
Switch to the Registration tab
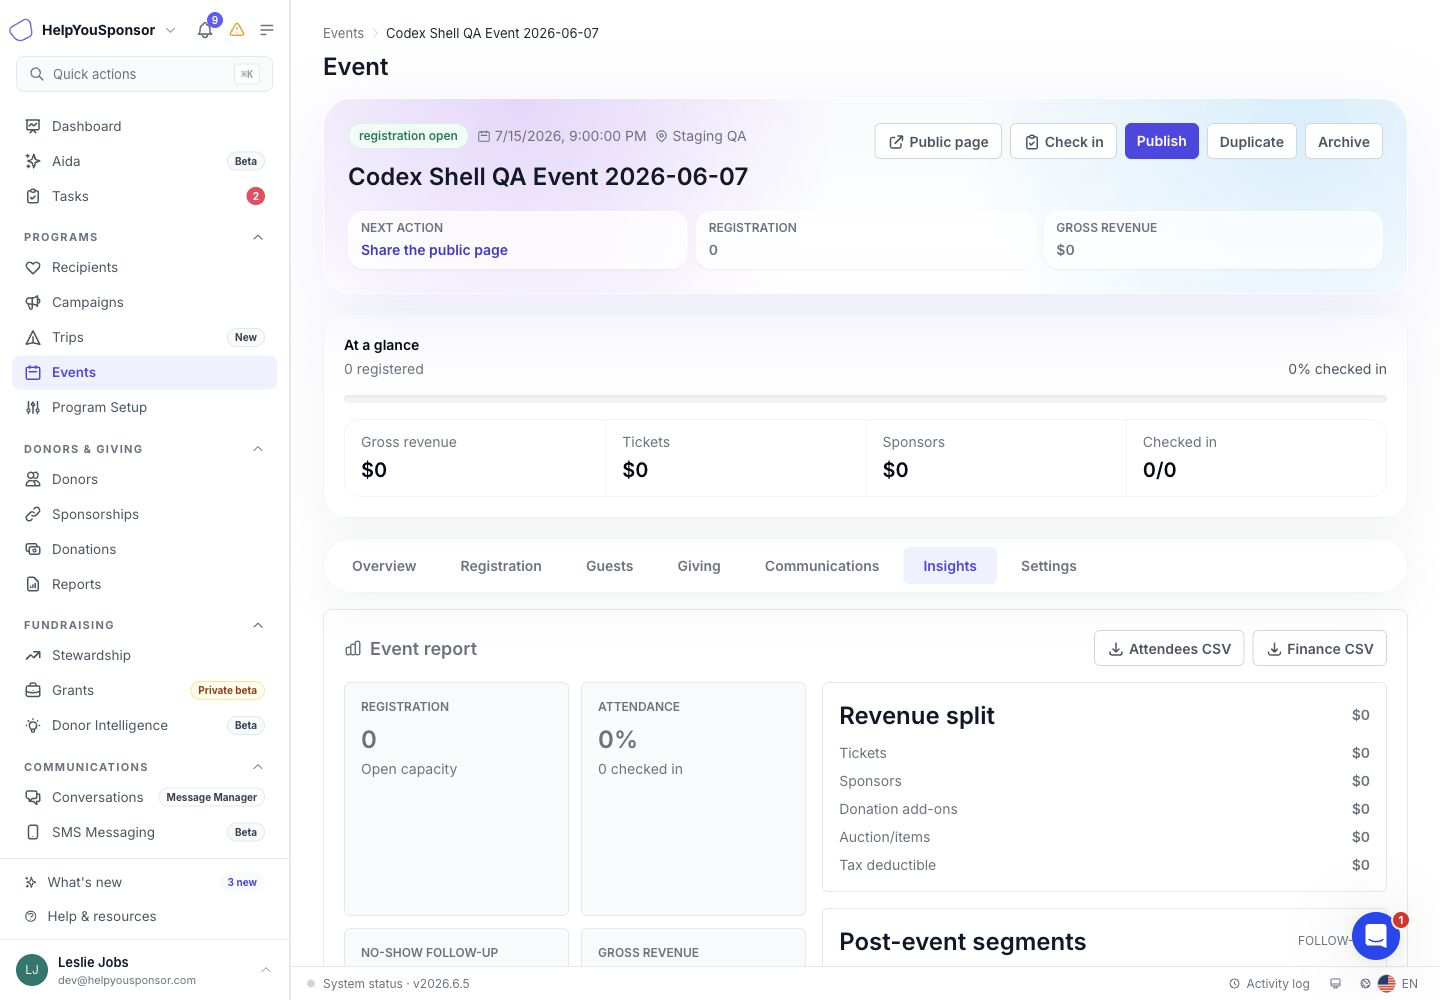pos(501,566)
